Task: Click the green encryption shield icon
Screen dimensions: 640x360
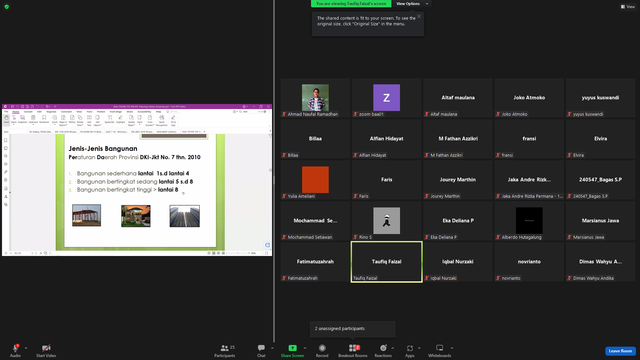Action: coord(7,7)
